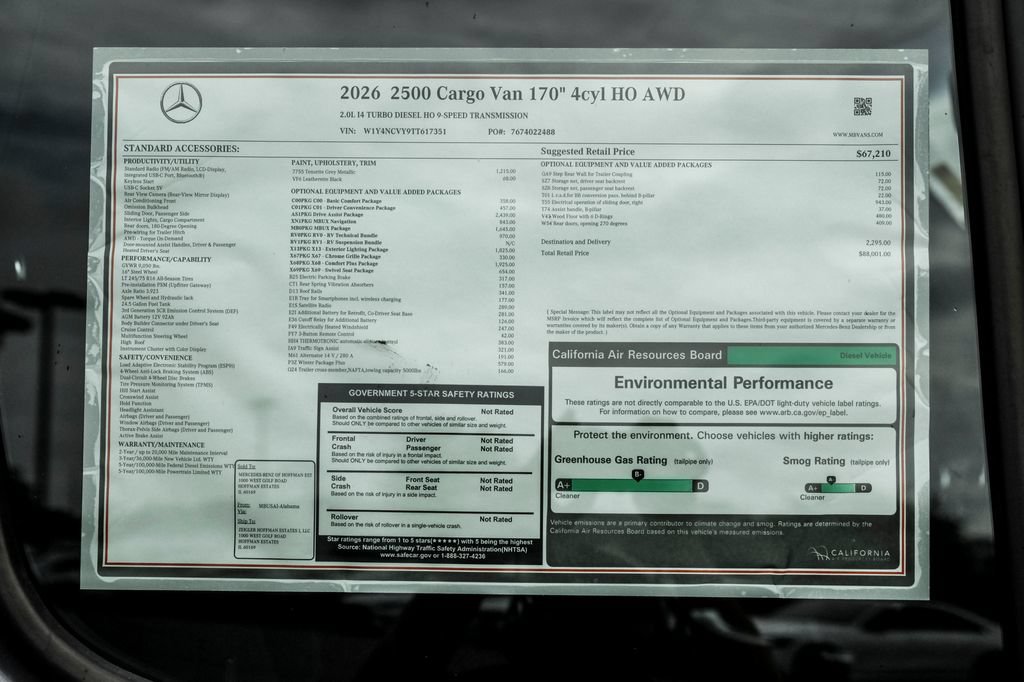The width and height of the screenshot is (1024, 682).
Task: Click "Hill Start Assist" line
Action: pyautogui.click(x=137, y=391)
